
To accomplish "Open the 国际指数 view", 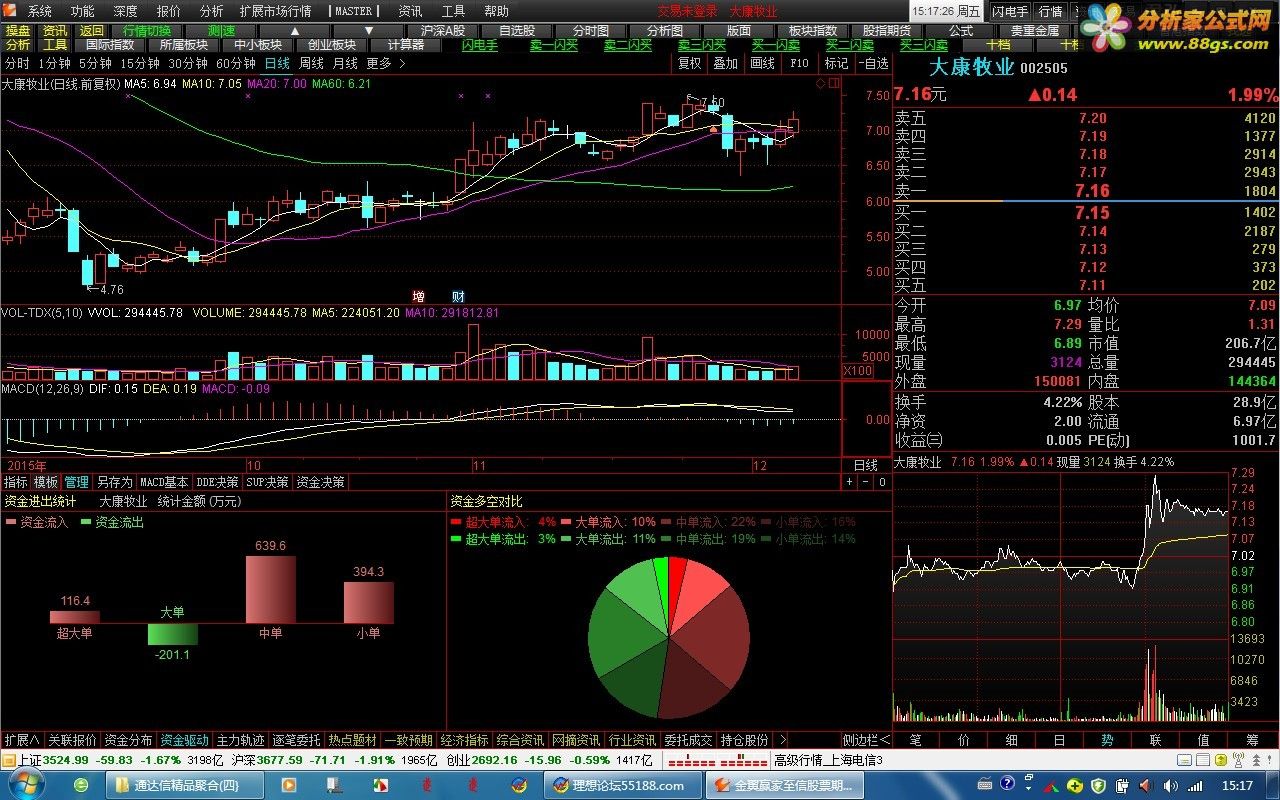I will point(110,44).
